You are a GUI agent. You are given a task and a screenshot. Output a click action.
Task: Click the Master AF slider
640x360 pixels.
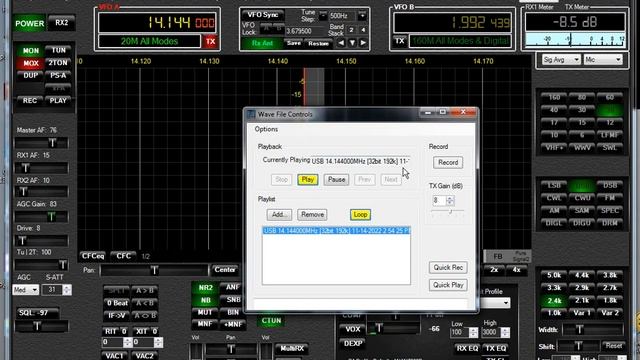click(x=41, y=143)
